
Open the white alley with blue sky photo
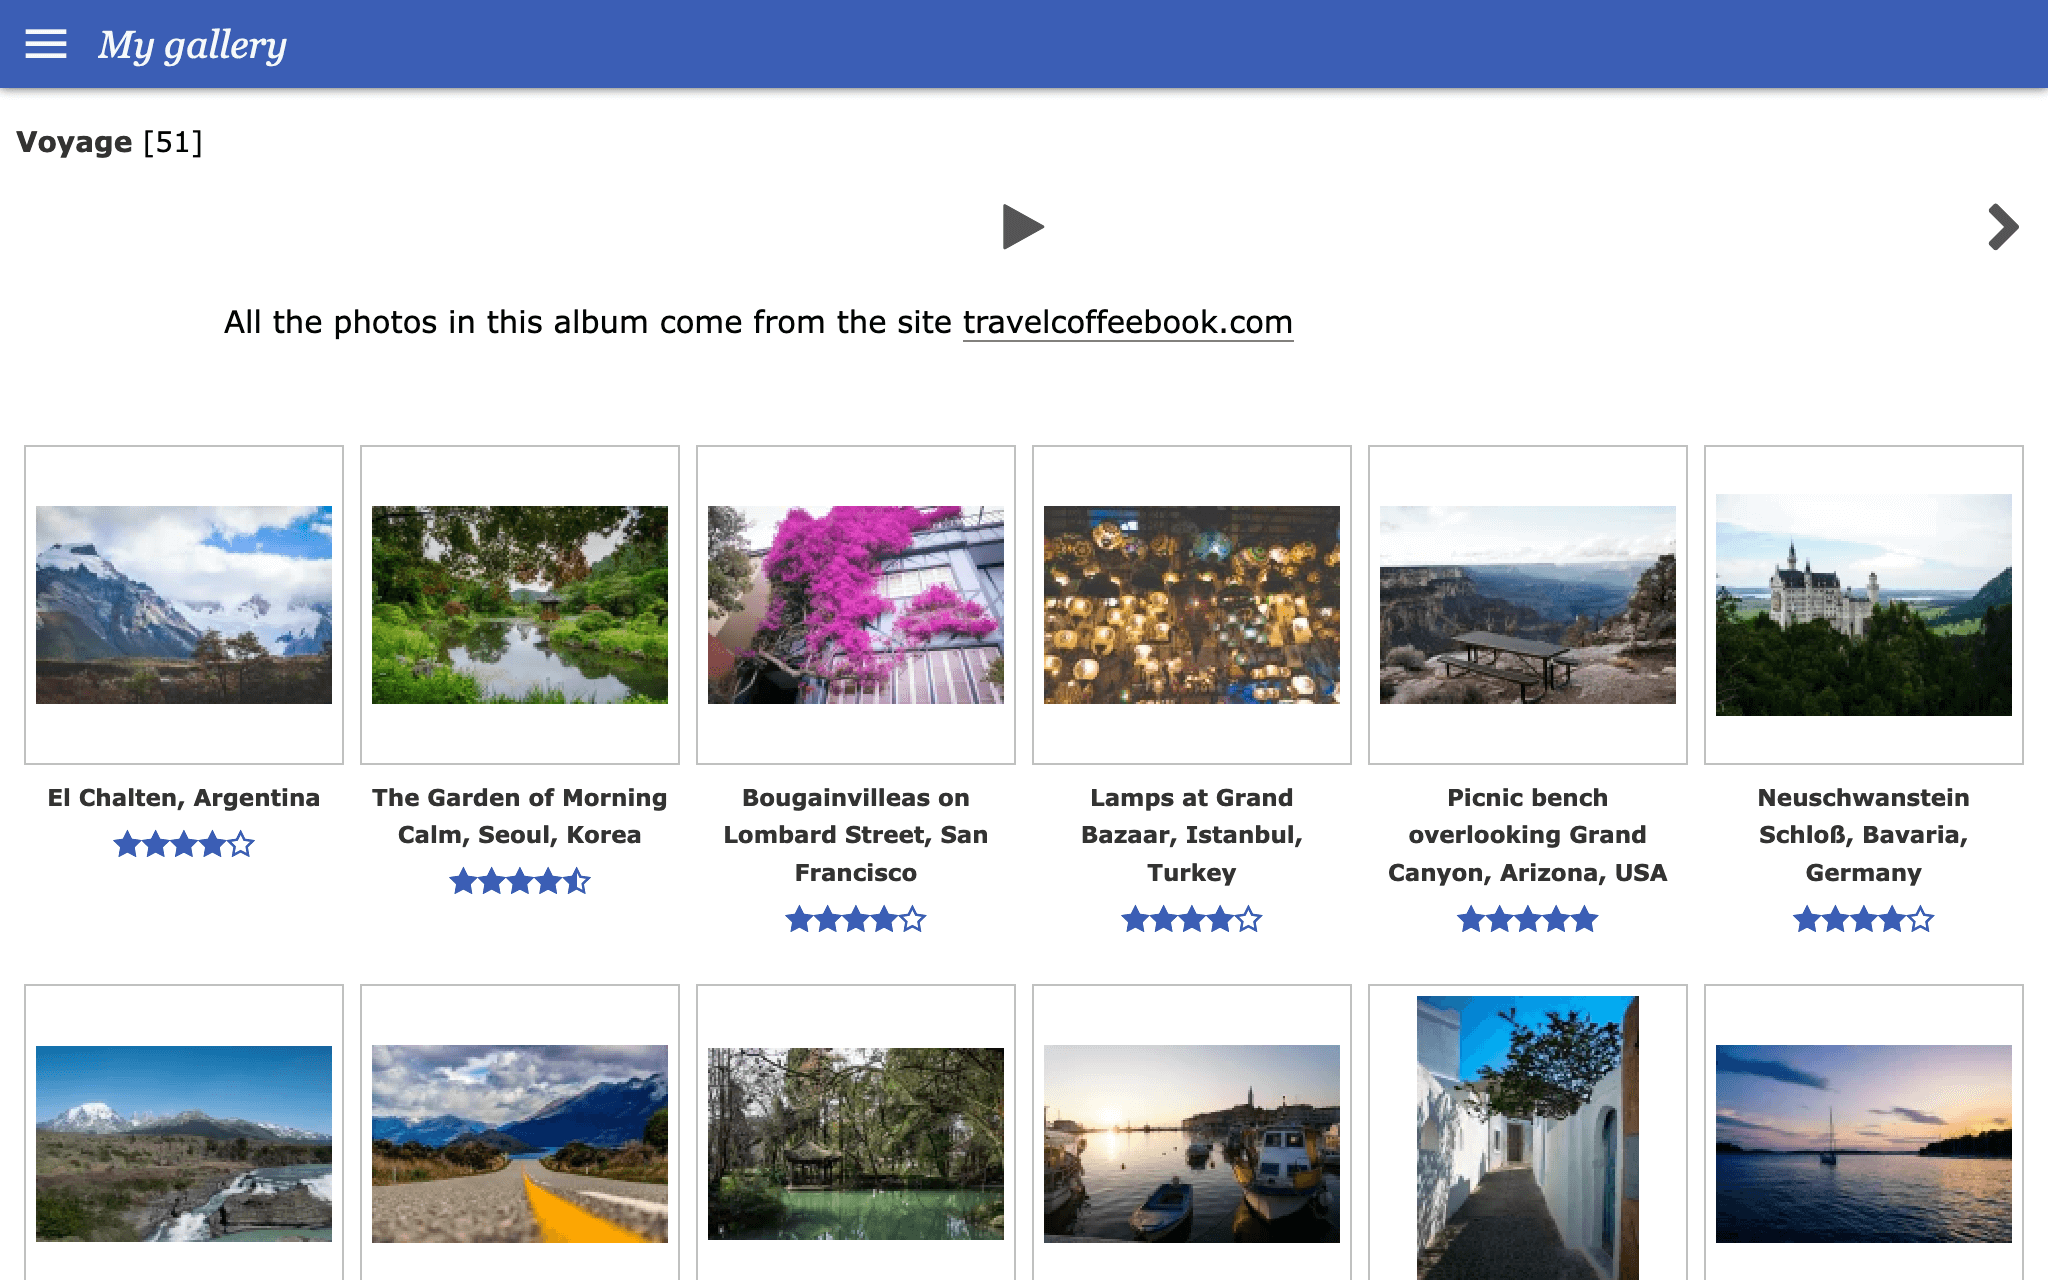click(1528, 1138)
